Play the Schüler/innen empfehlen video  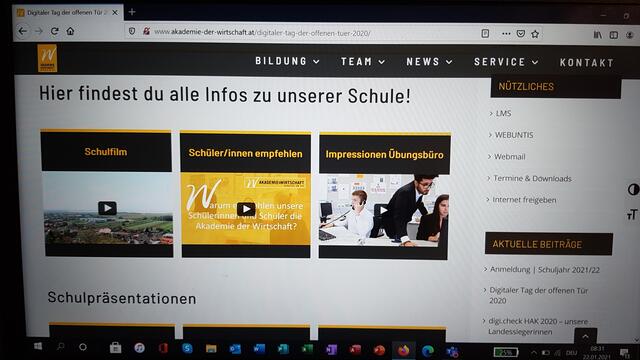pos(246,209)
